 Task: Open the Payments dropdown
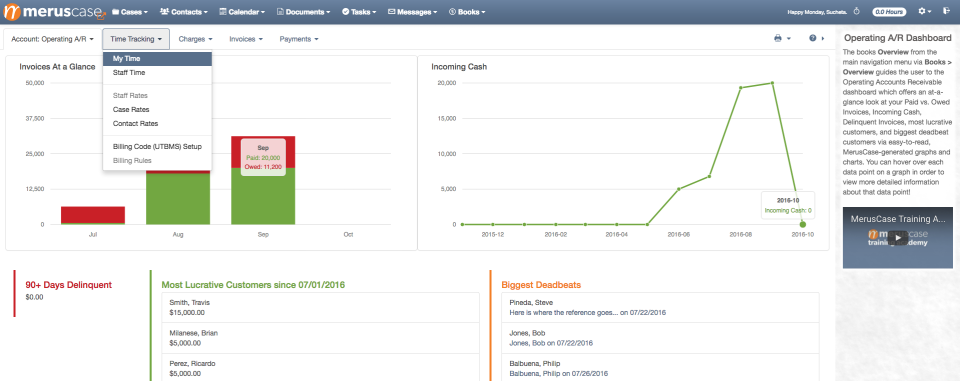299,39
